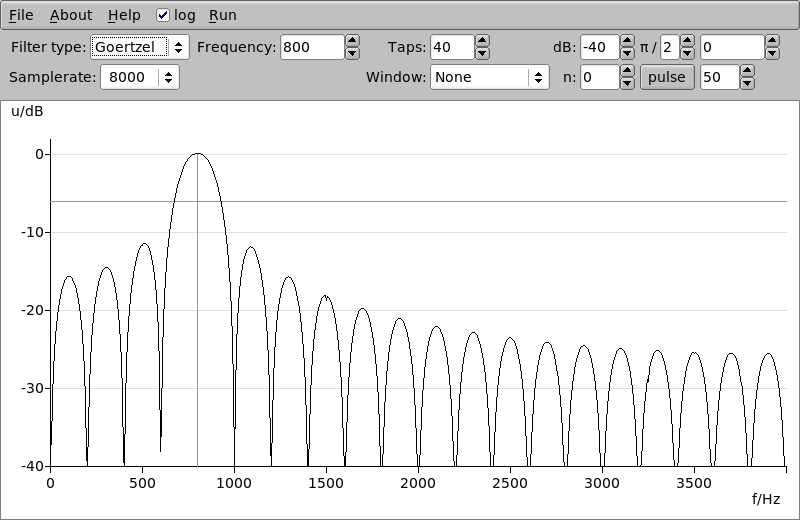
Task: Decrease n with the down arrow
Action: (627, 83)
